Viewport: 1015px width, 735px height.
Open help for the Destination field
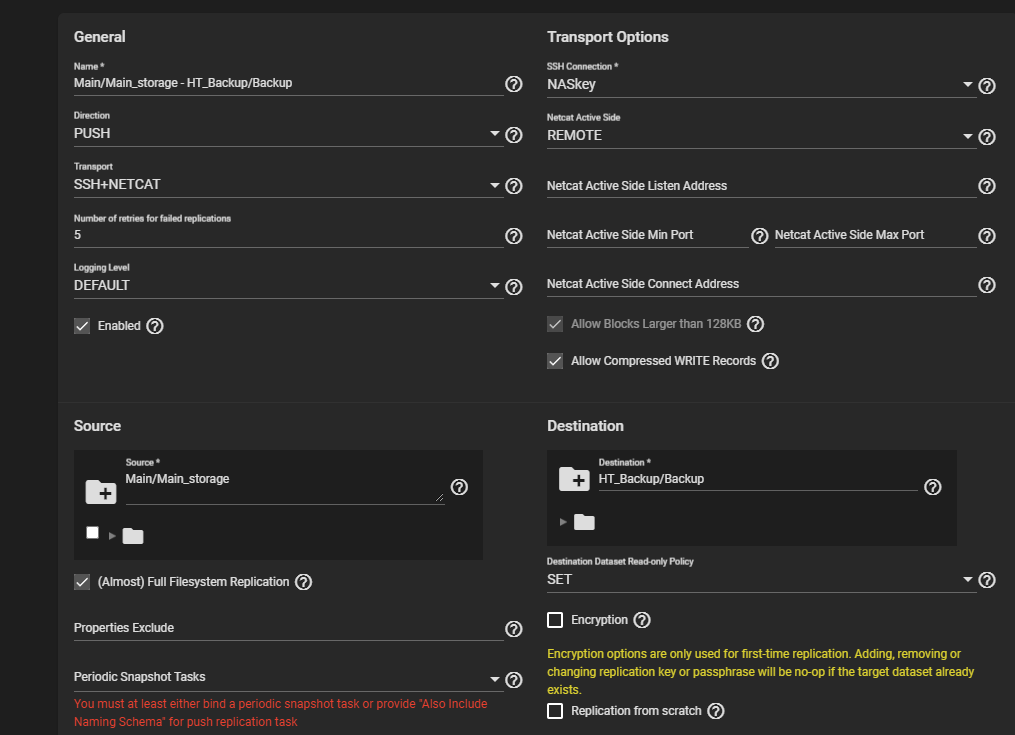(x=932, y=487)
